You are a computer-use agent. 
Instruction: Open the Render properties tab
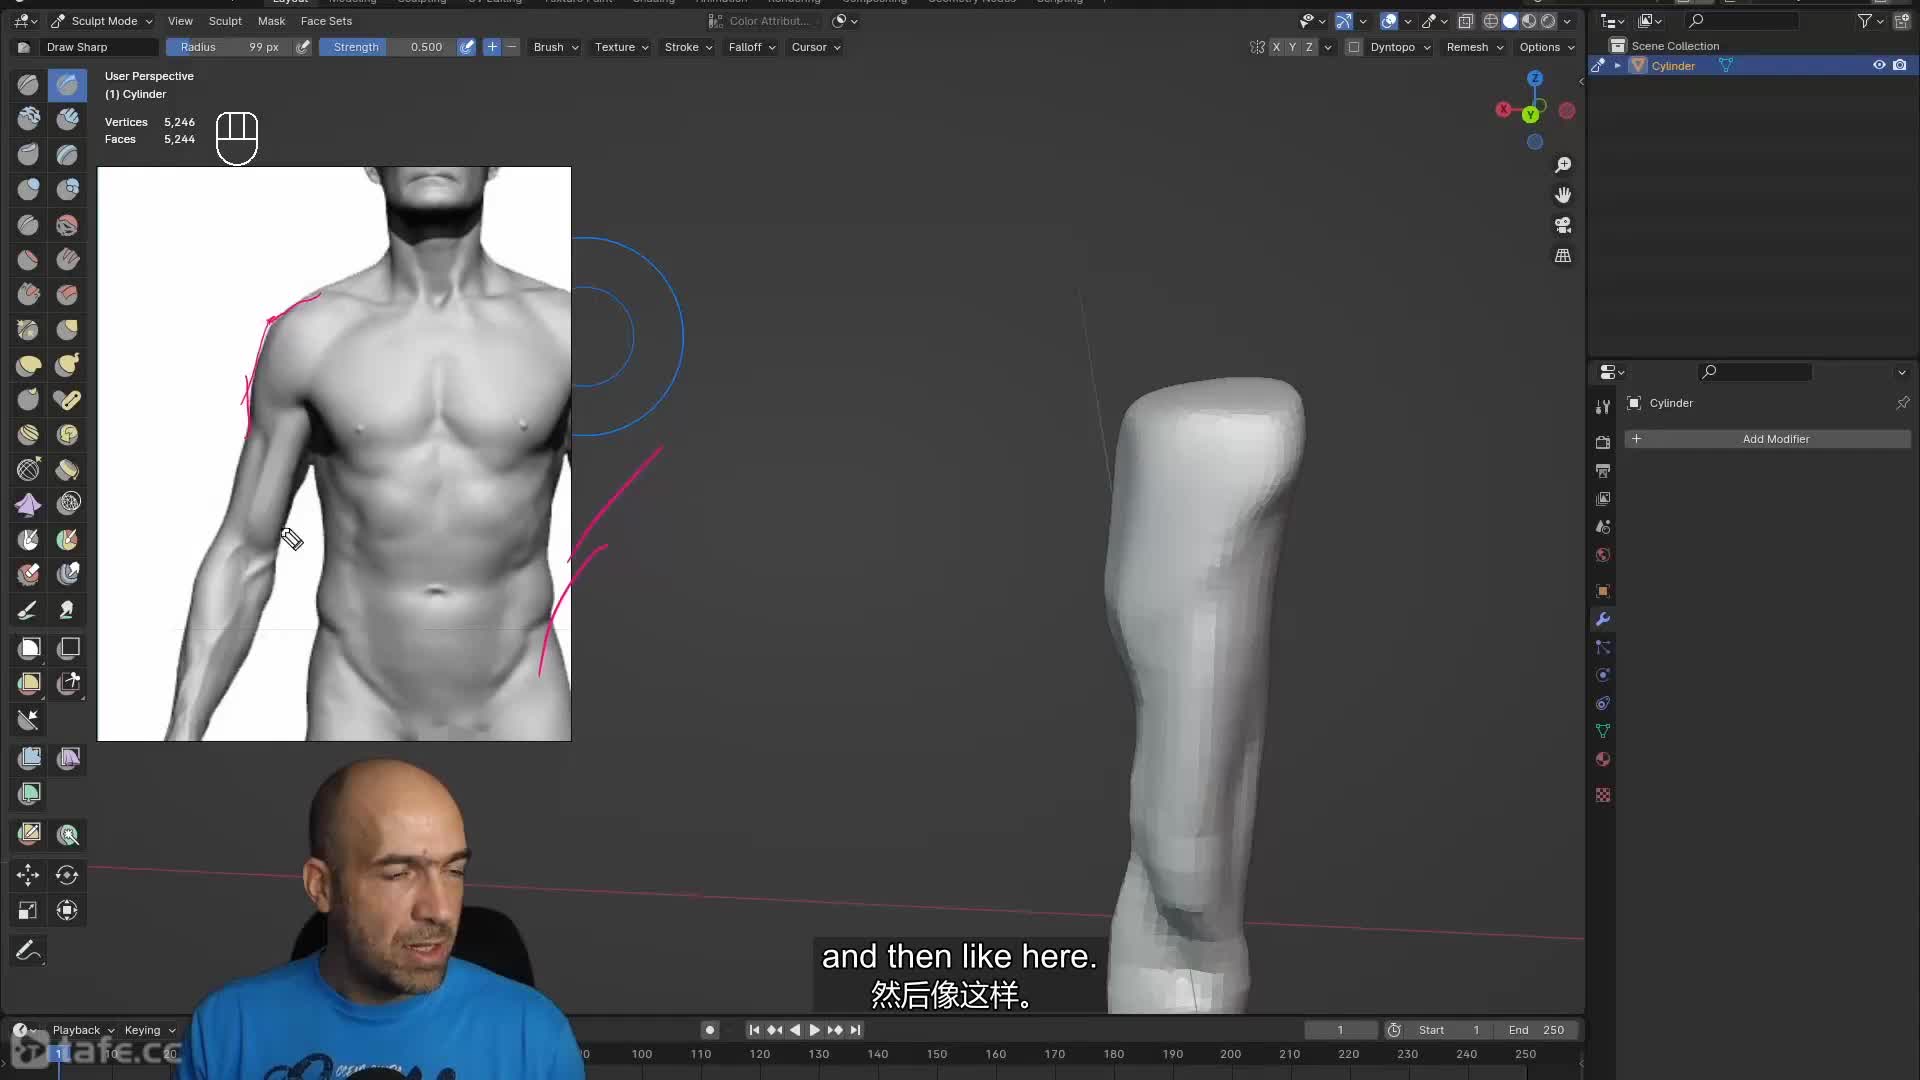[1603, 442]
